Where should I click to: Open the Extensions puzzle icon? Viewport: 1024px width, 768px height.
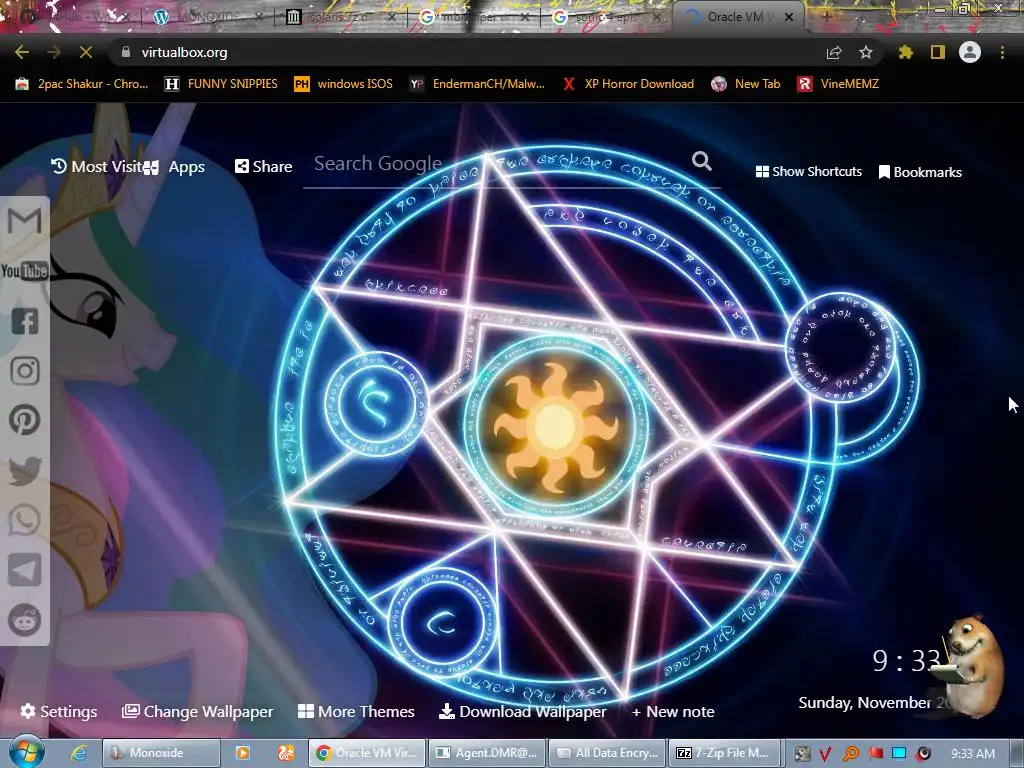pyautogui.click(x=906, y=52)
